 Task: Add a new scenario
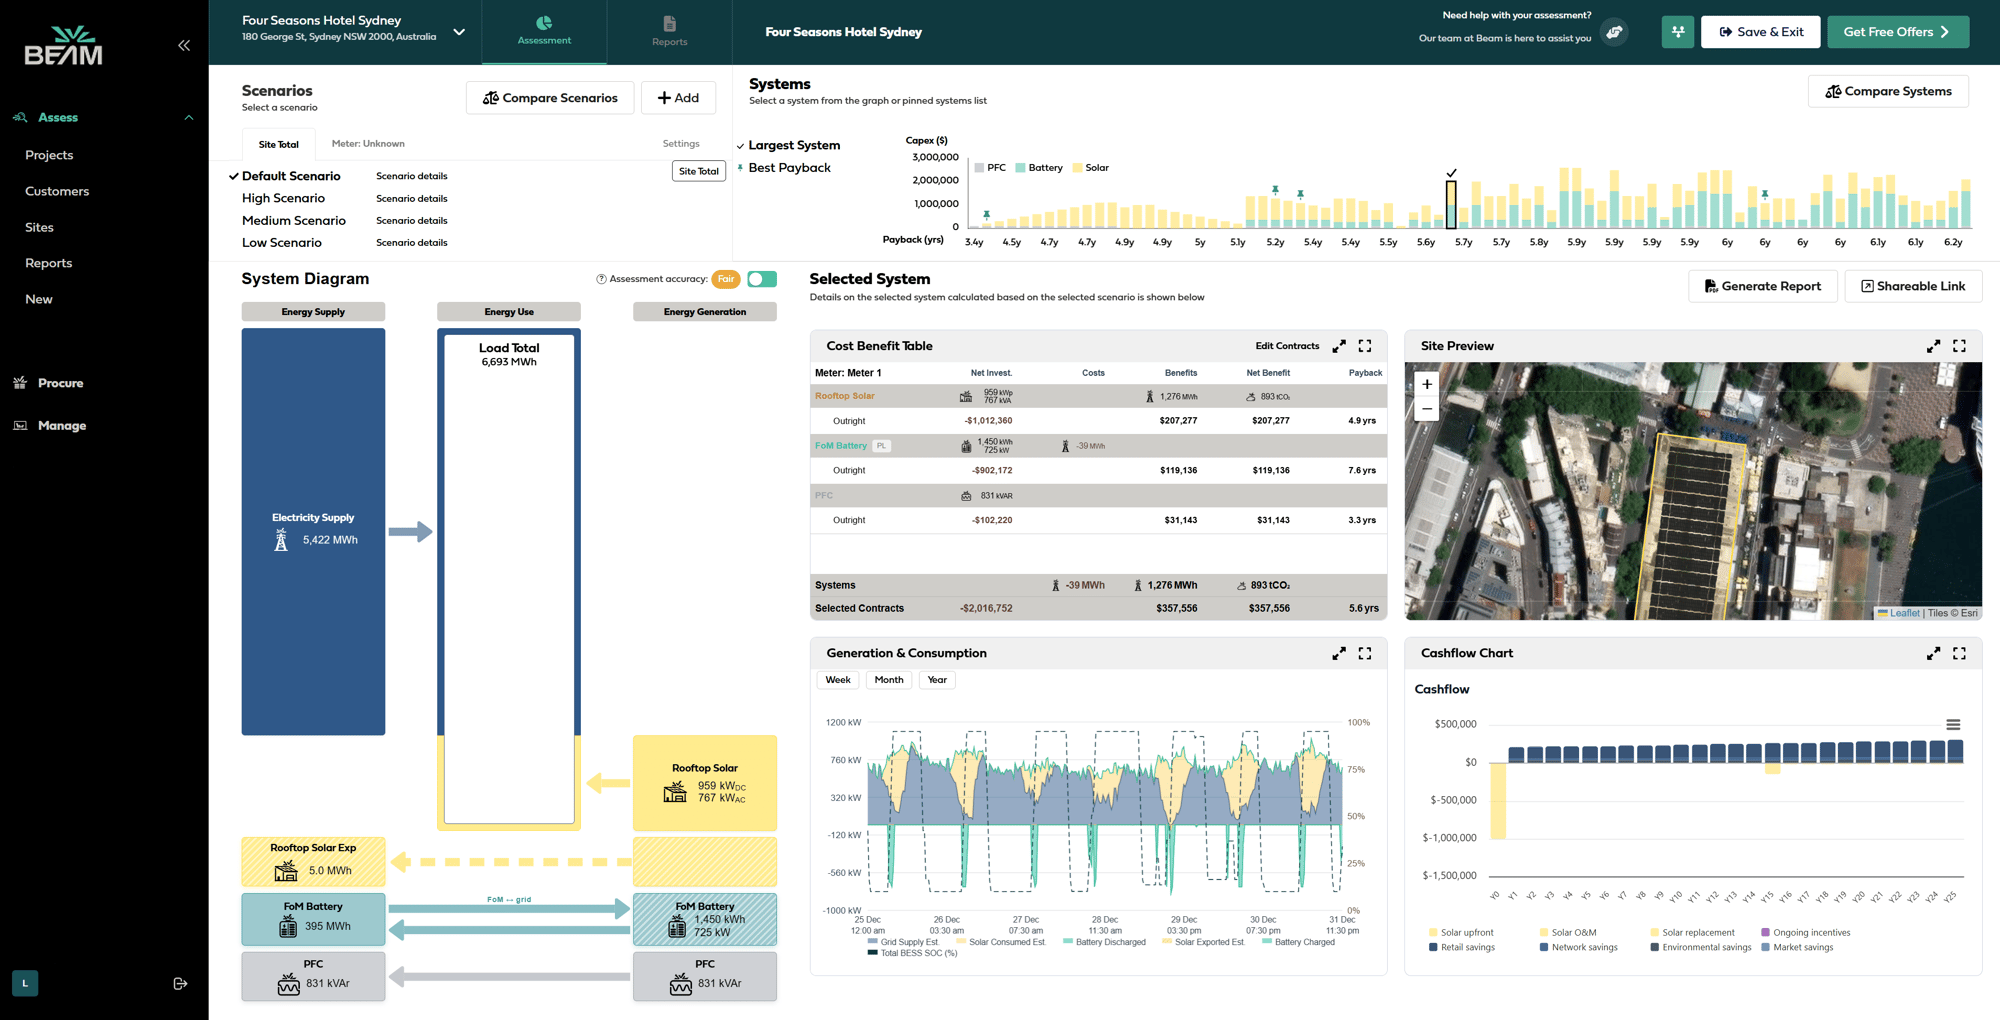click(x=678, y=98)
